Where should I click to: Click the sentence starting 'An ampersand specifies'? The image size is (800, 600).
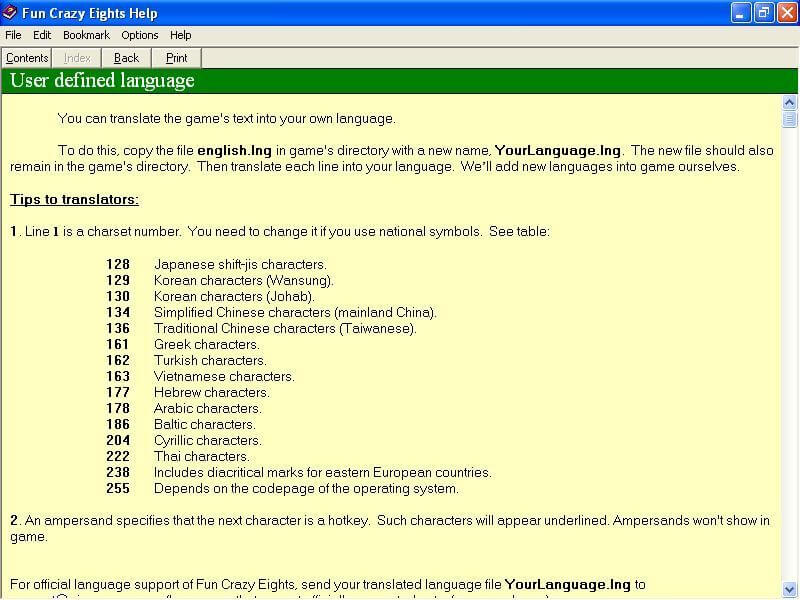point(196,520)
